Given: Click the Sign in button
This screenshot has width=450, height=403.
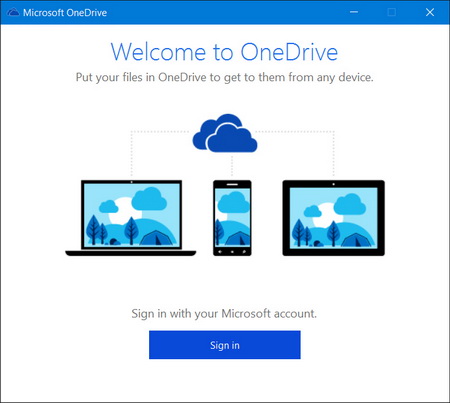Looking at the screenshot, I should [225, 345].
